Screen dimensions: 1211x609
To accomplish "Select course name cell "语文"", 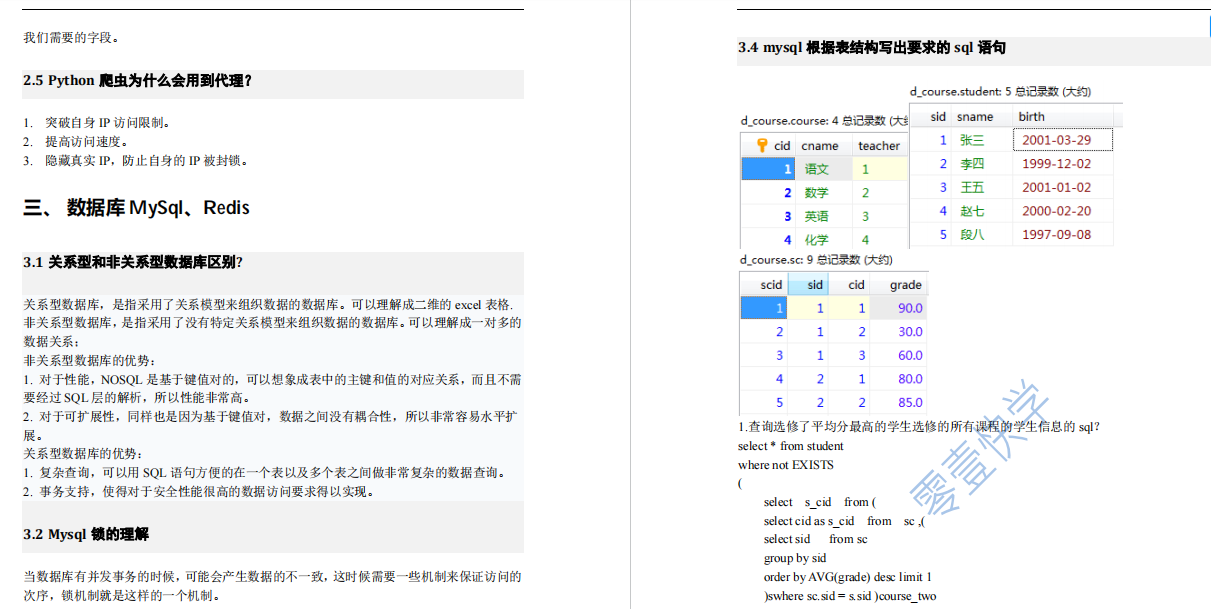I will 817,170.
